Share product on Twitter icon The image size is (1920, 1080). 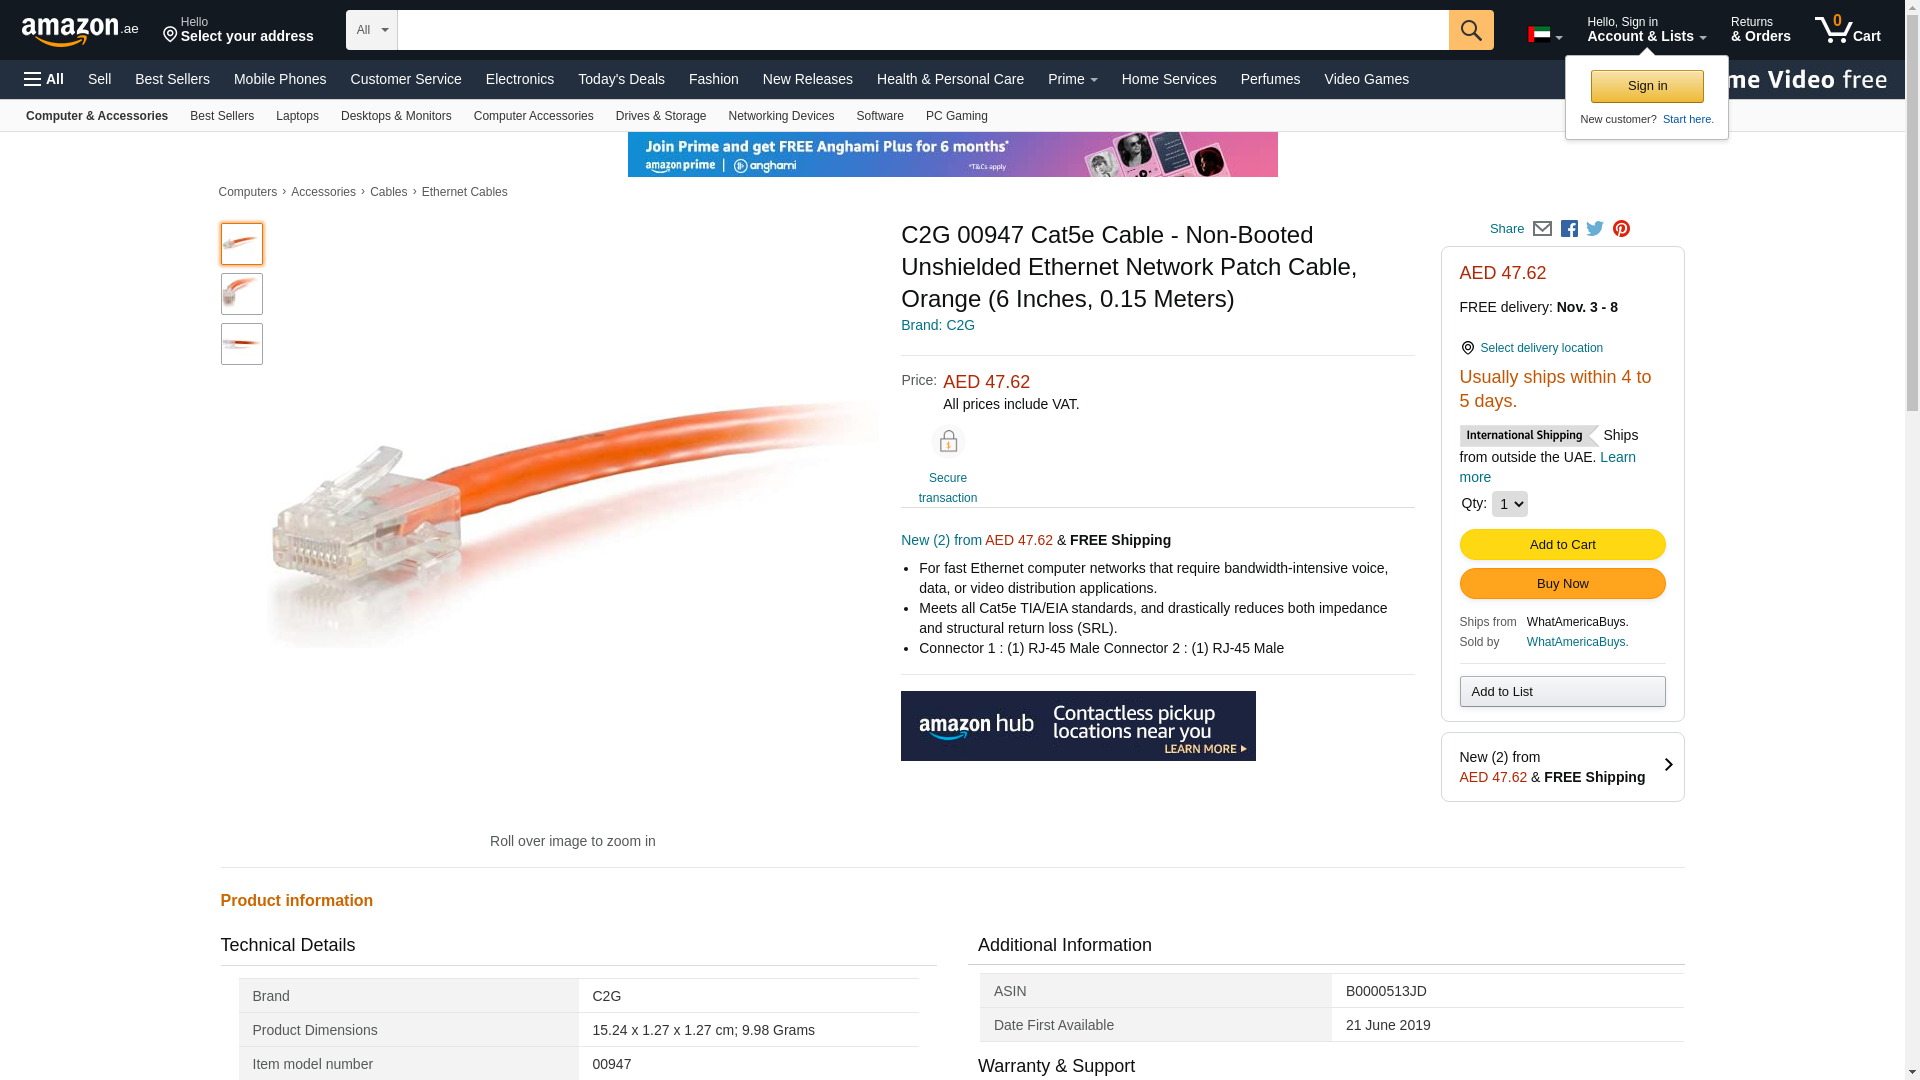[x=1595, y=229]
